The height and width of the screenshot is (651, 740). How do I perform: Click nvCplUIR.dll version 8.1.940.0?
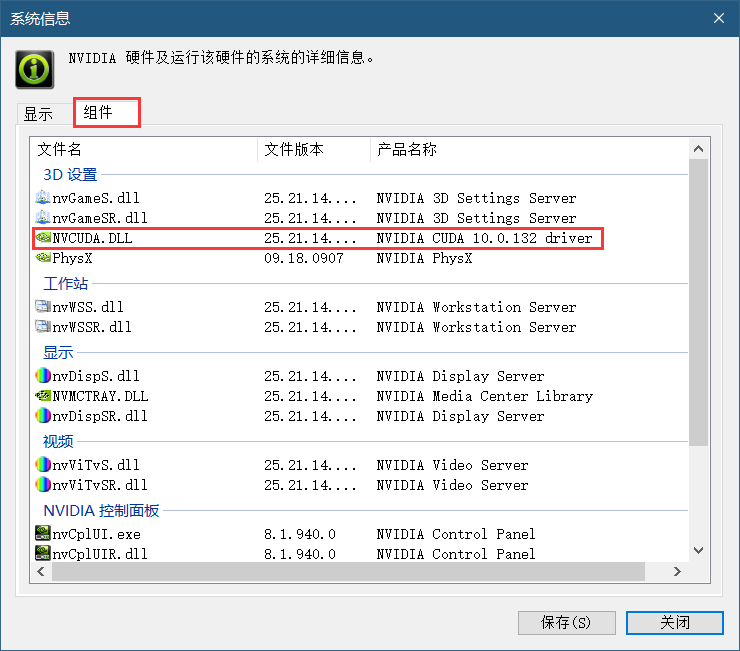click(300, 554)
